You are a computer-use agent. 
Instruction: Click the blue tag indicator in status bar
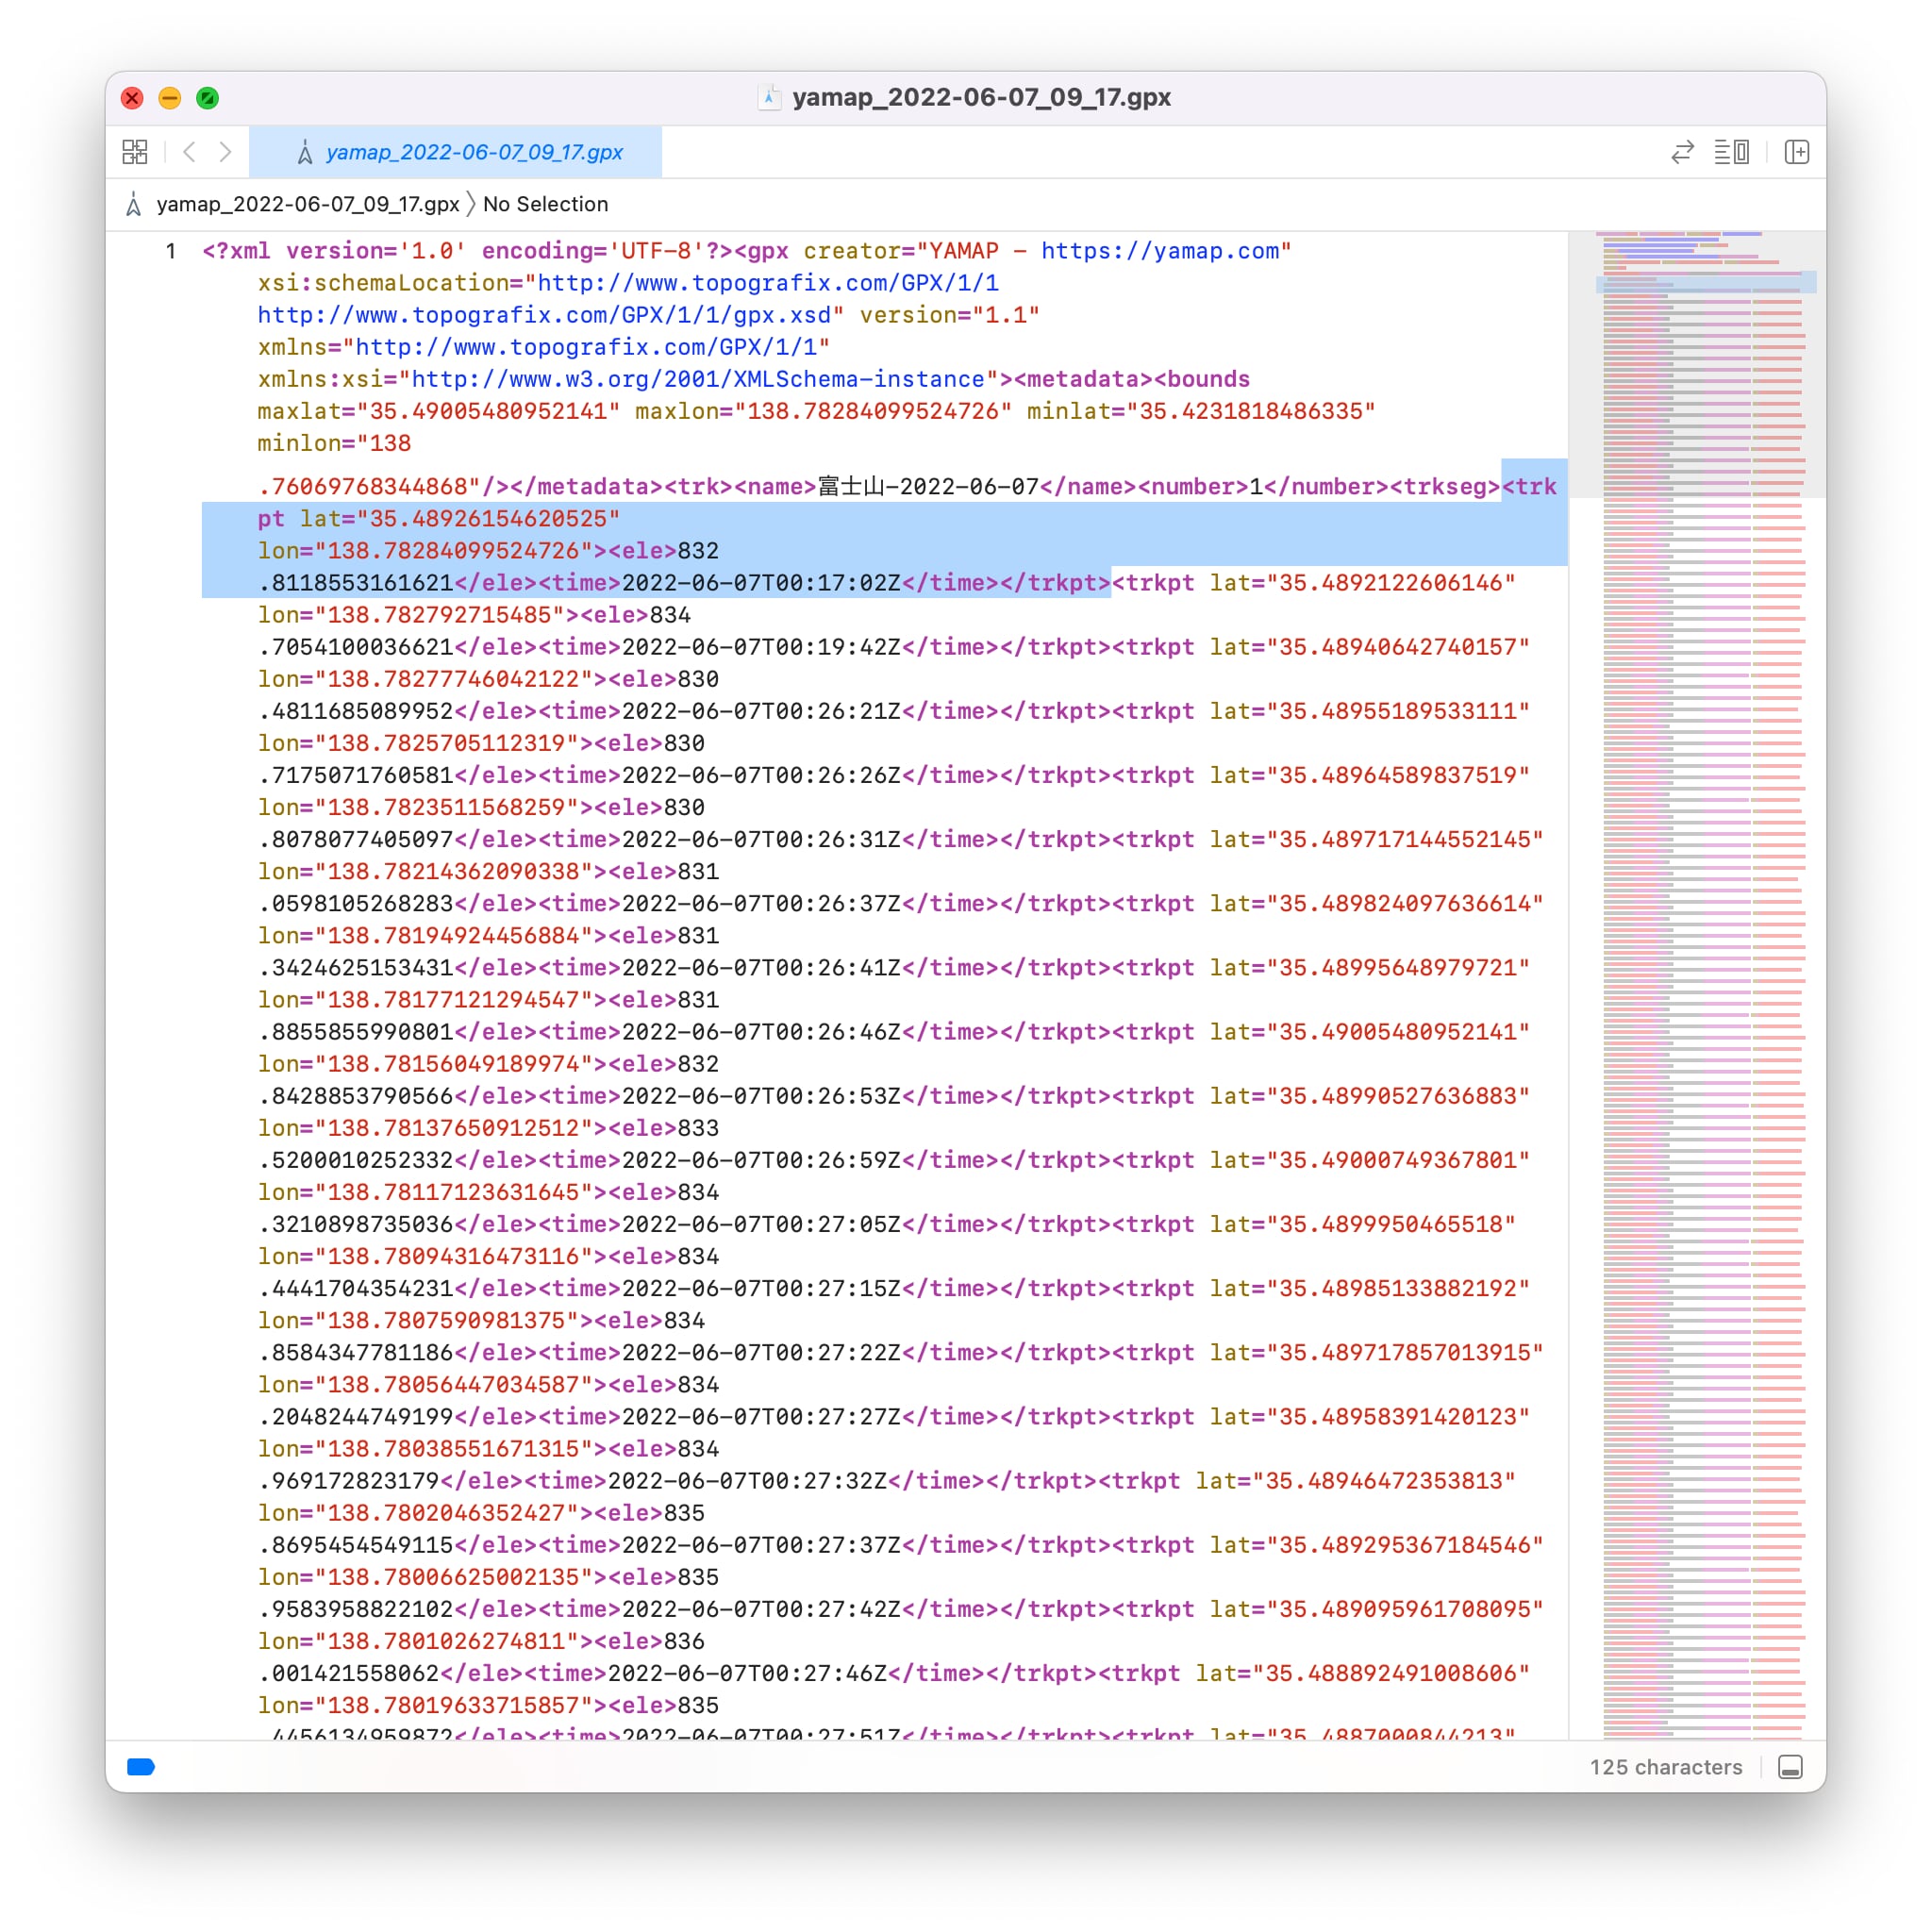(141, 1767)
